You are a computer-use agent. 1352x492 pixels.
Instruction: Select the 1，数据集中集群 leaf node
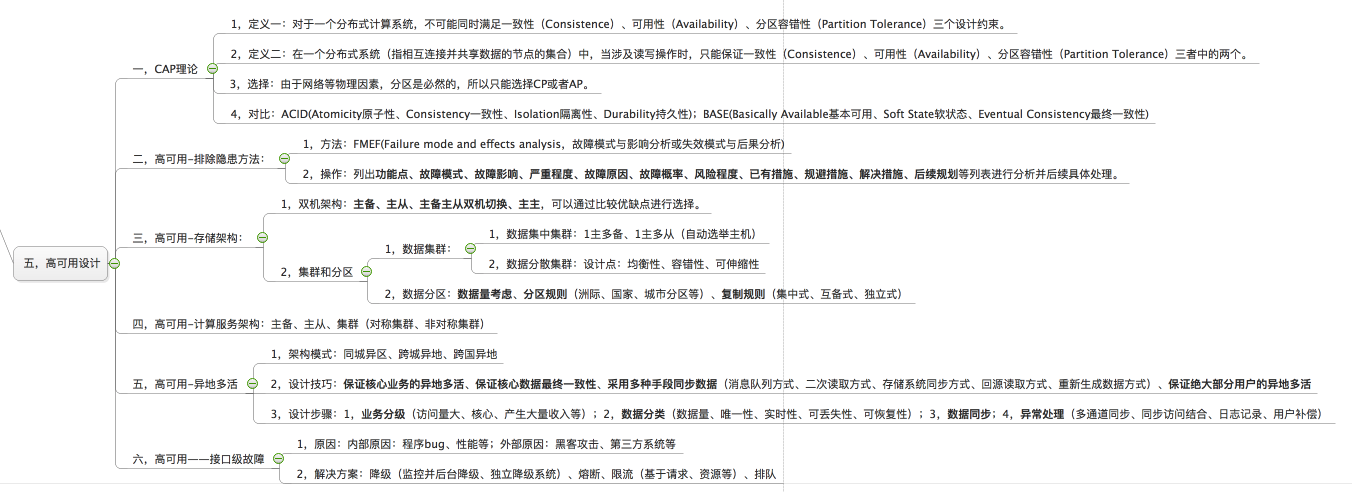coord(624,234)
